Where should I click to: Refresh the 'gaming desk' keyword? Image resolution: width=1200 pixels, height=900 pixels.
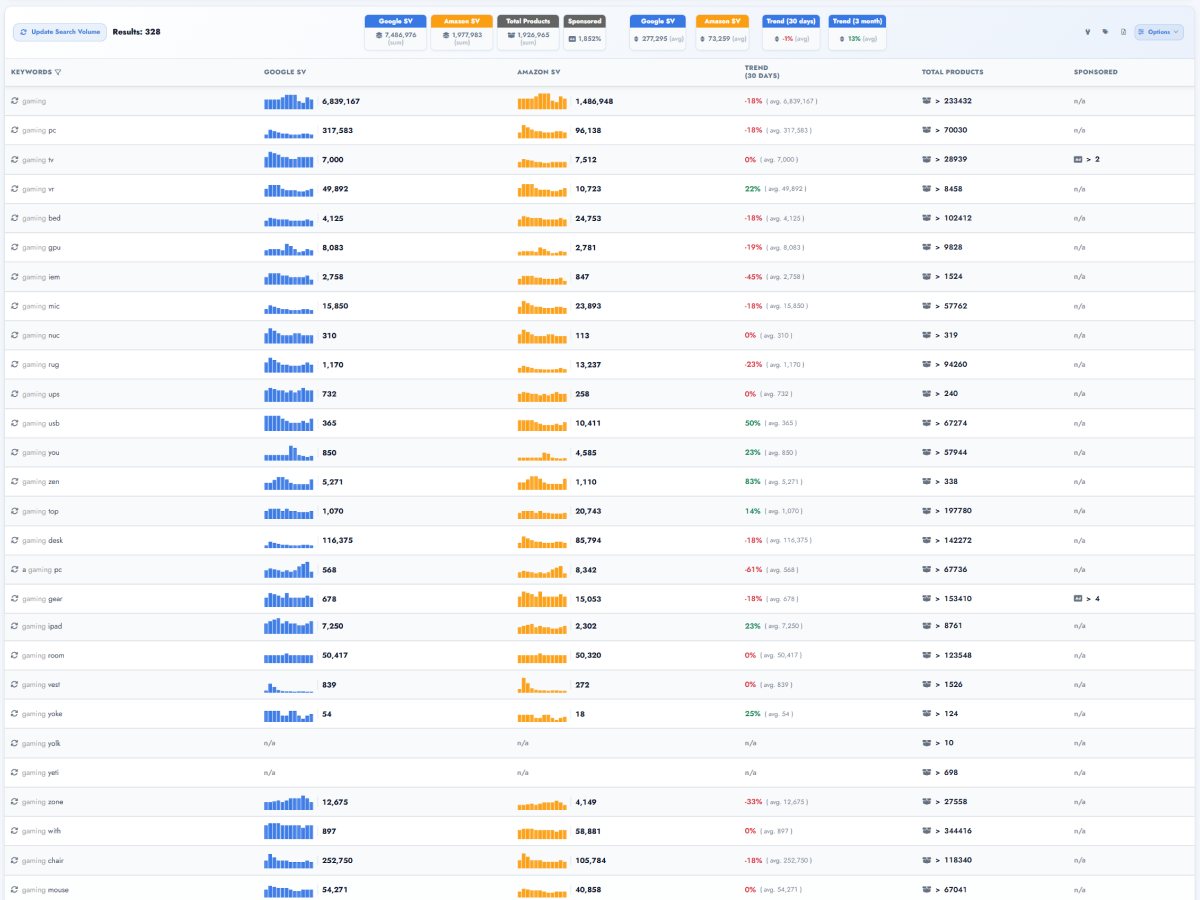[x=15, y=540]
